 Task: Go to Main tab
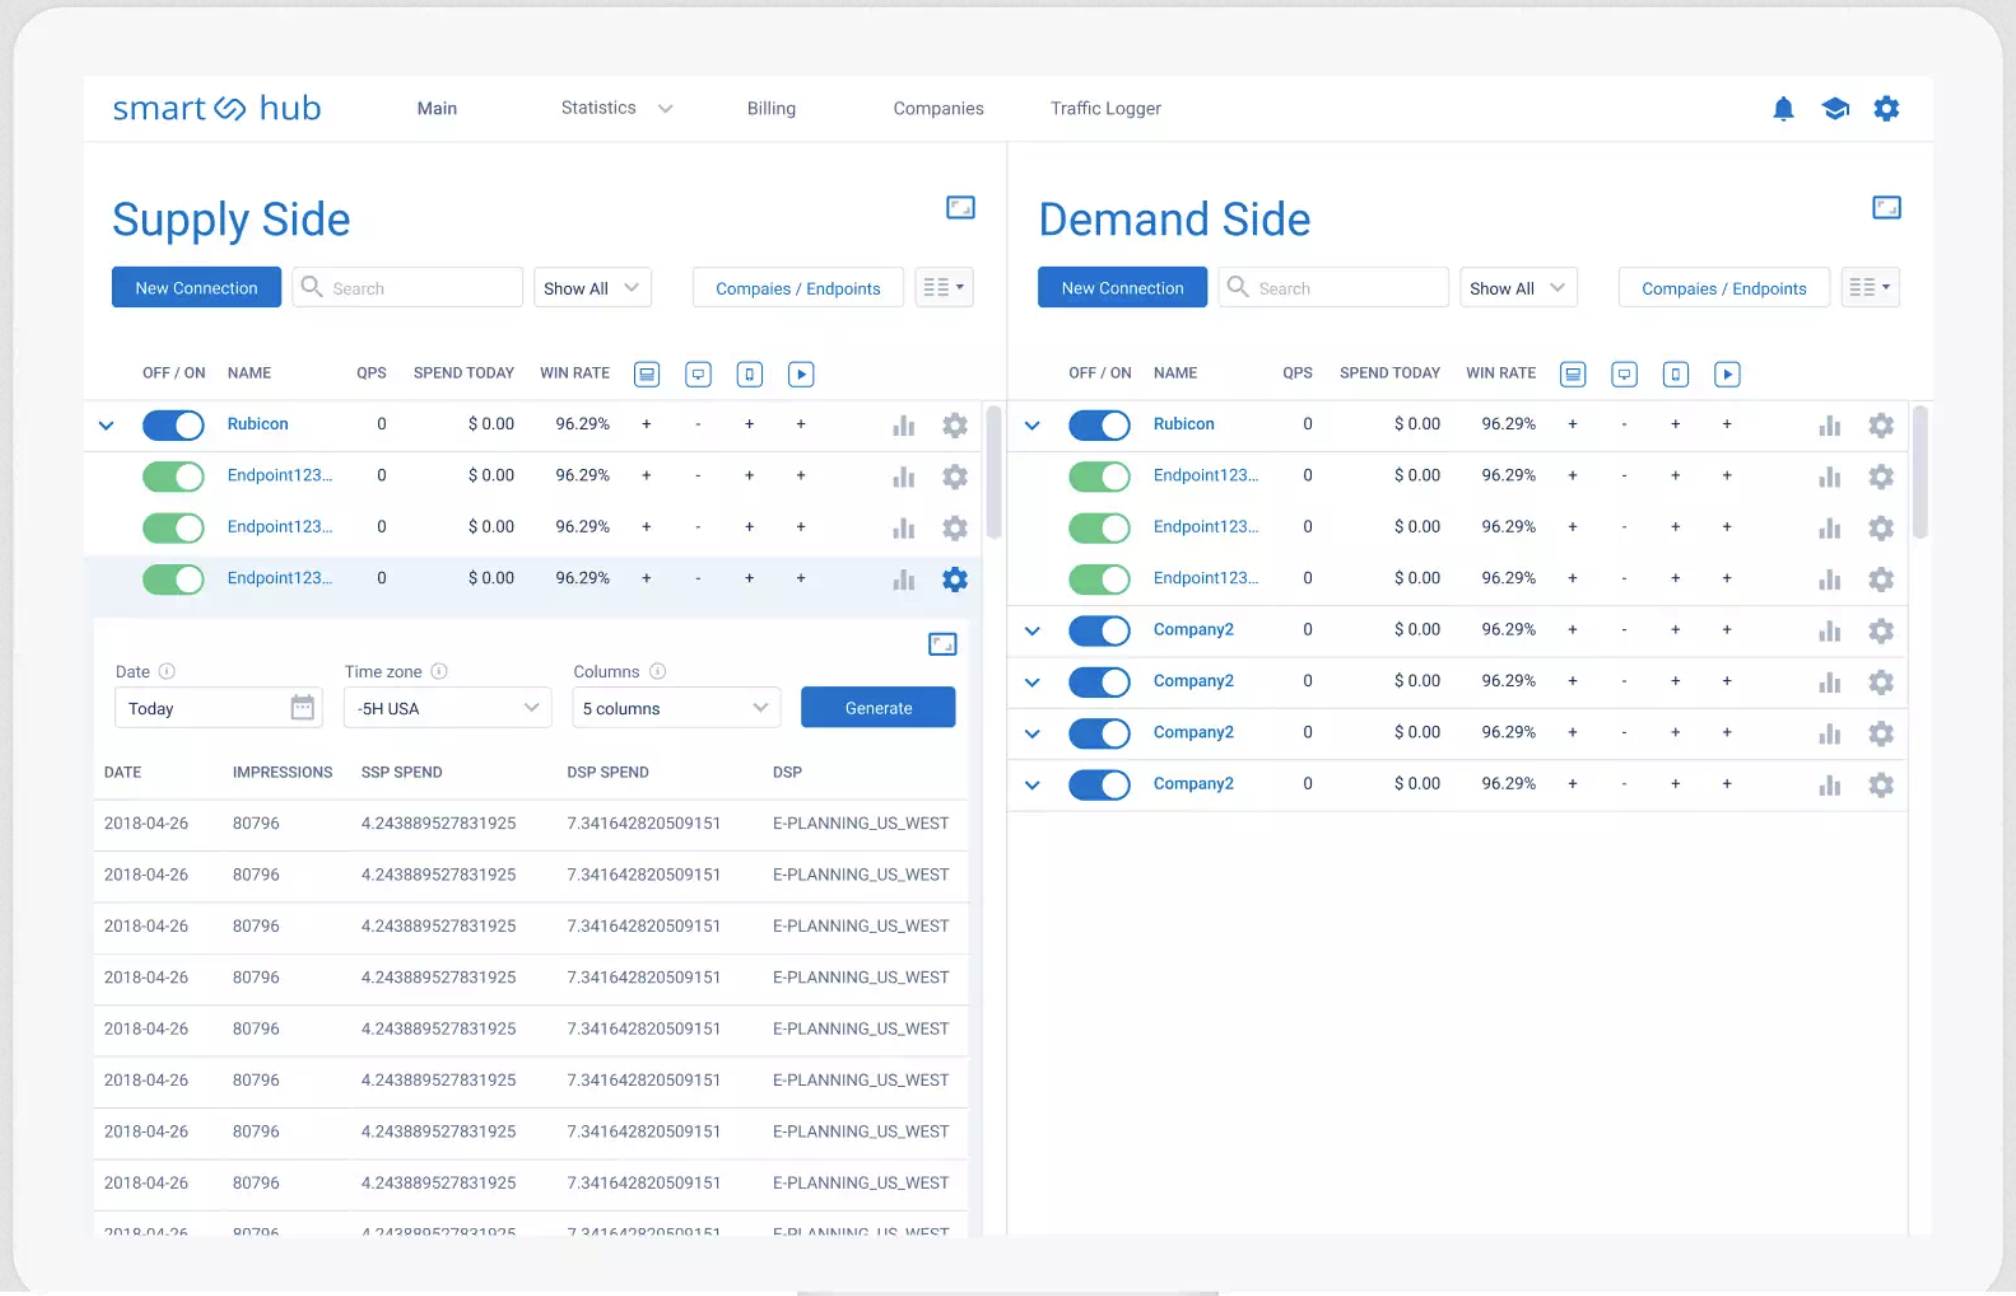(x=437, y=108)
